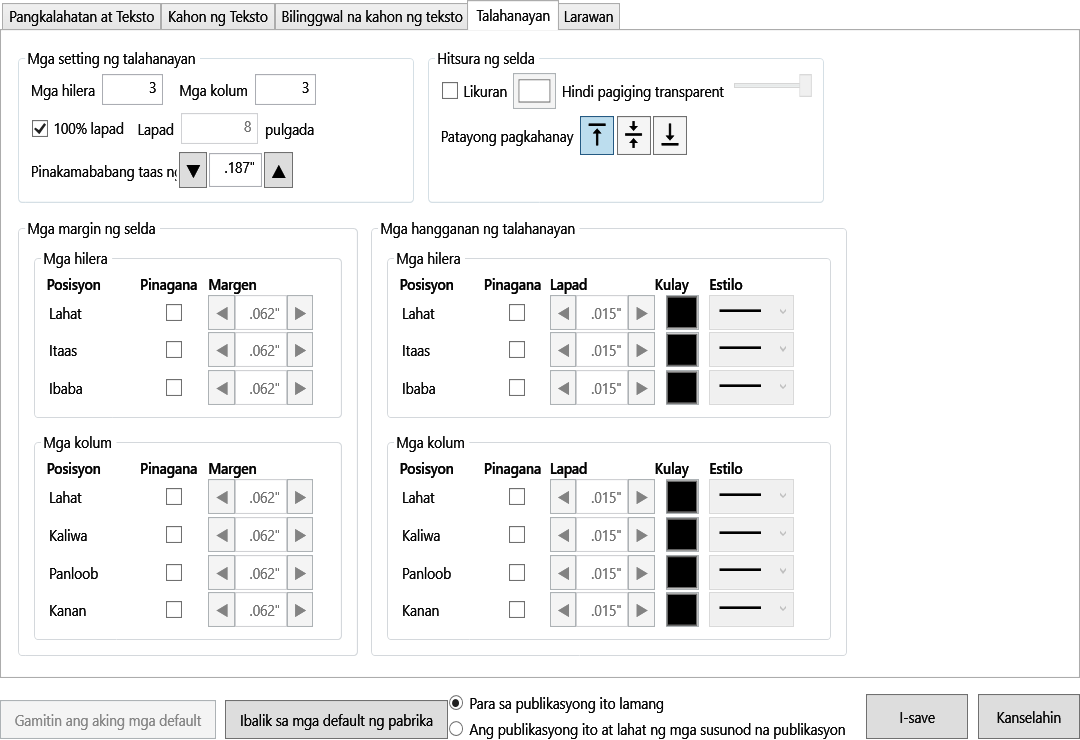The height and width of the screenshot is (740, 1080).
Task: Focus the Mga kolum number field
Action: click(285, 90)
